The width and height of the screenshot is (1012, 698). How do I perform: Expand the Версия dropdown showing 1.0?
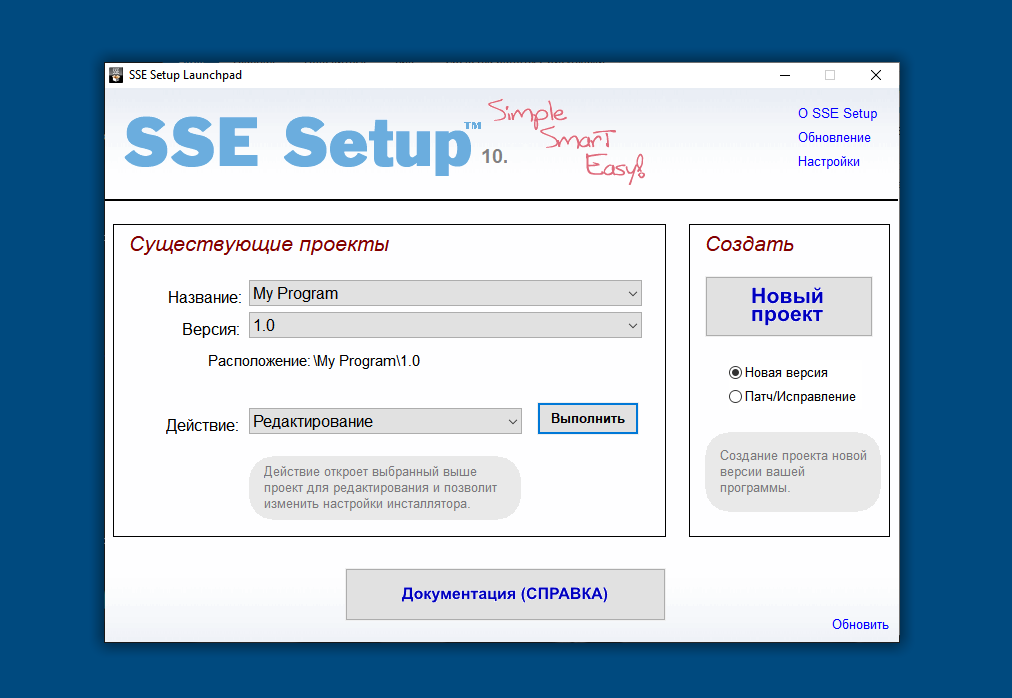click(x=445, y=325)
